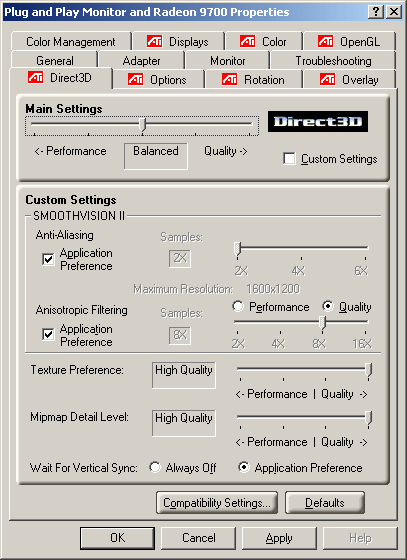Click the Anti-Aliasing 2X samples box

click(x=180, y=259)
